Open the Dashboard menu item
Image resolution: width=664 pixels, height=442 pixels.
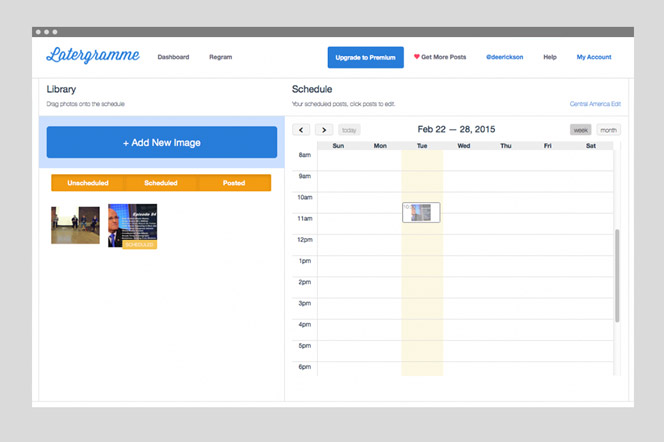tap(173, 57)
